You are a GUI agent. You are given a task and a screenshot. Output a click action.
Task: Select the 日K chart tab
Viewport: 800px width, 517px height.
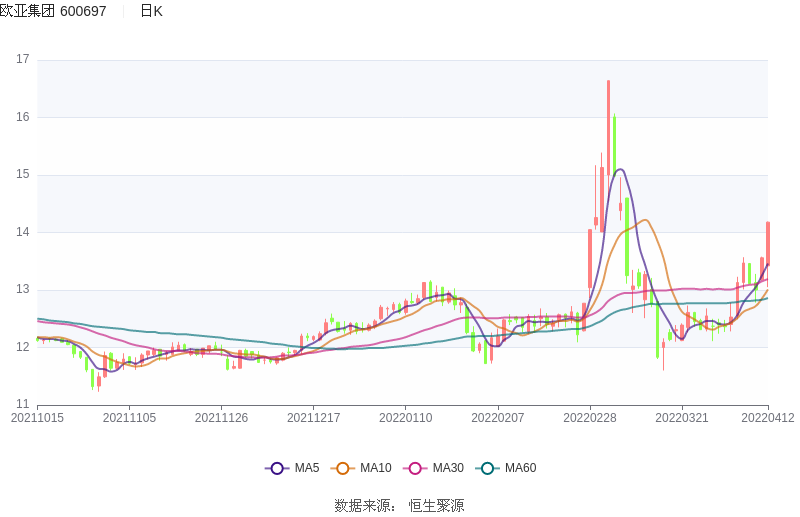click(151, 11)
